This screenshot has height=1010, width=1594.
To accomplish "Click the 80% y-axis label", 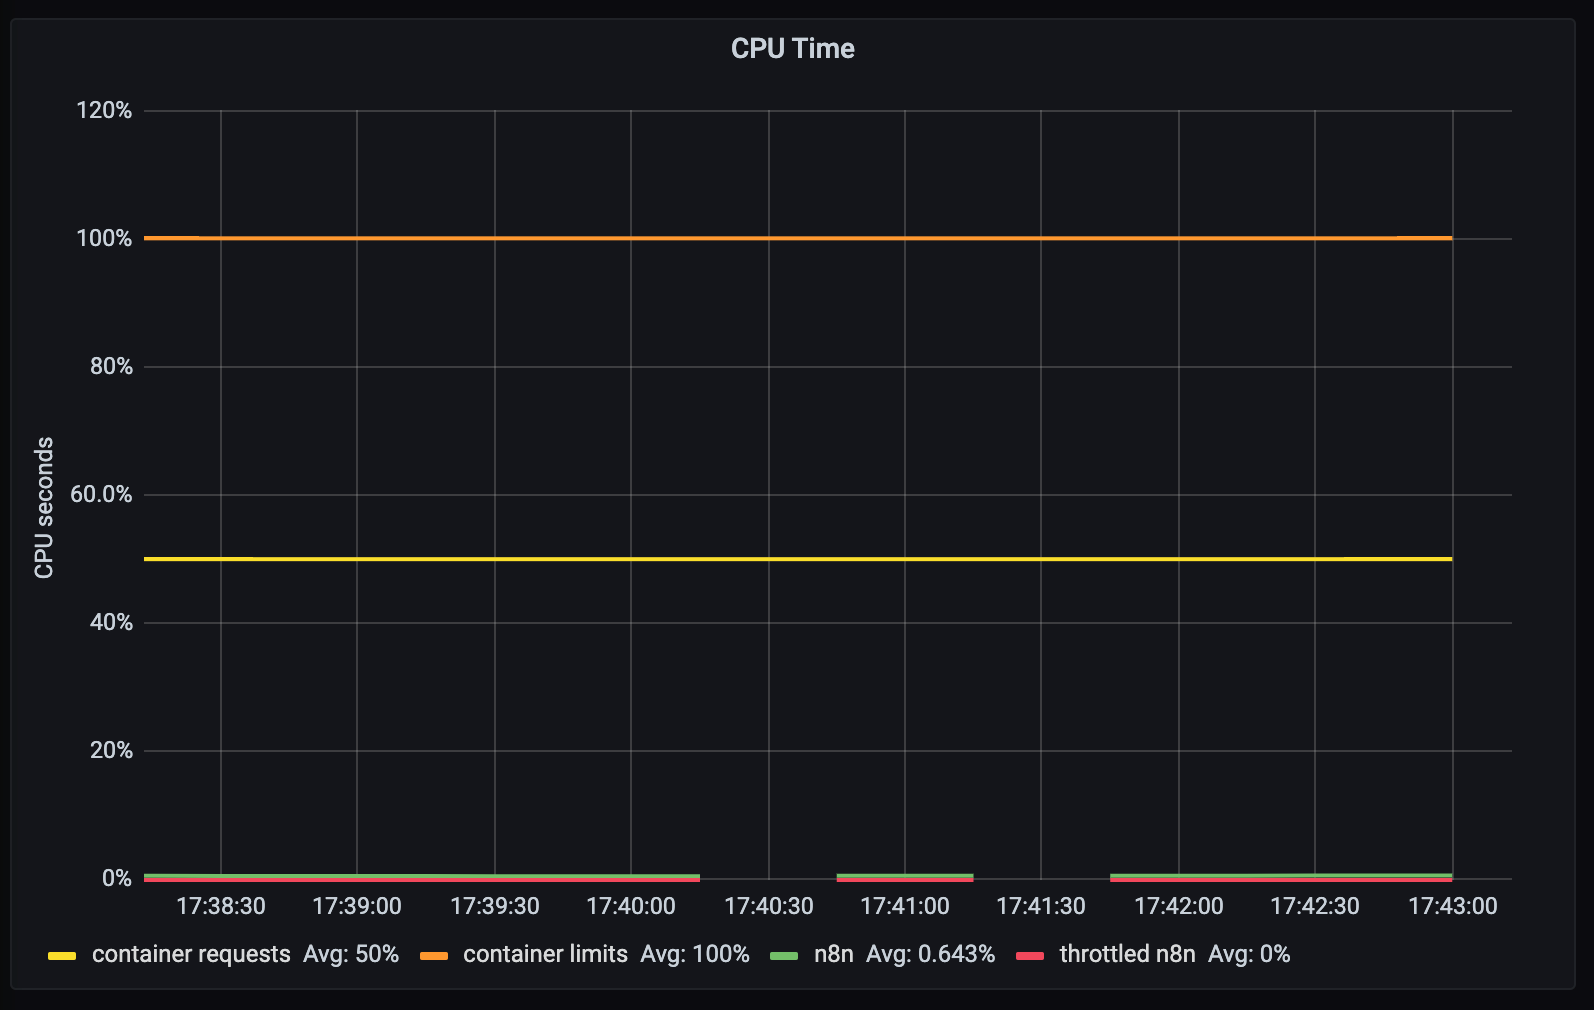I will pyautogui.click(x=111, y=366).
